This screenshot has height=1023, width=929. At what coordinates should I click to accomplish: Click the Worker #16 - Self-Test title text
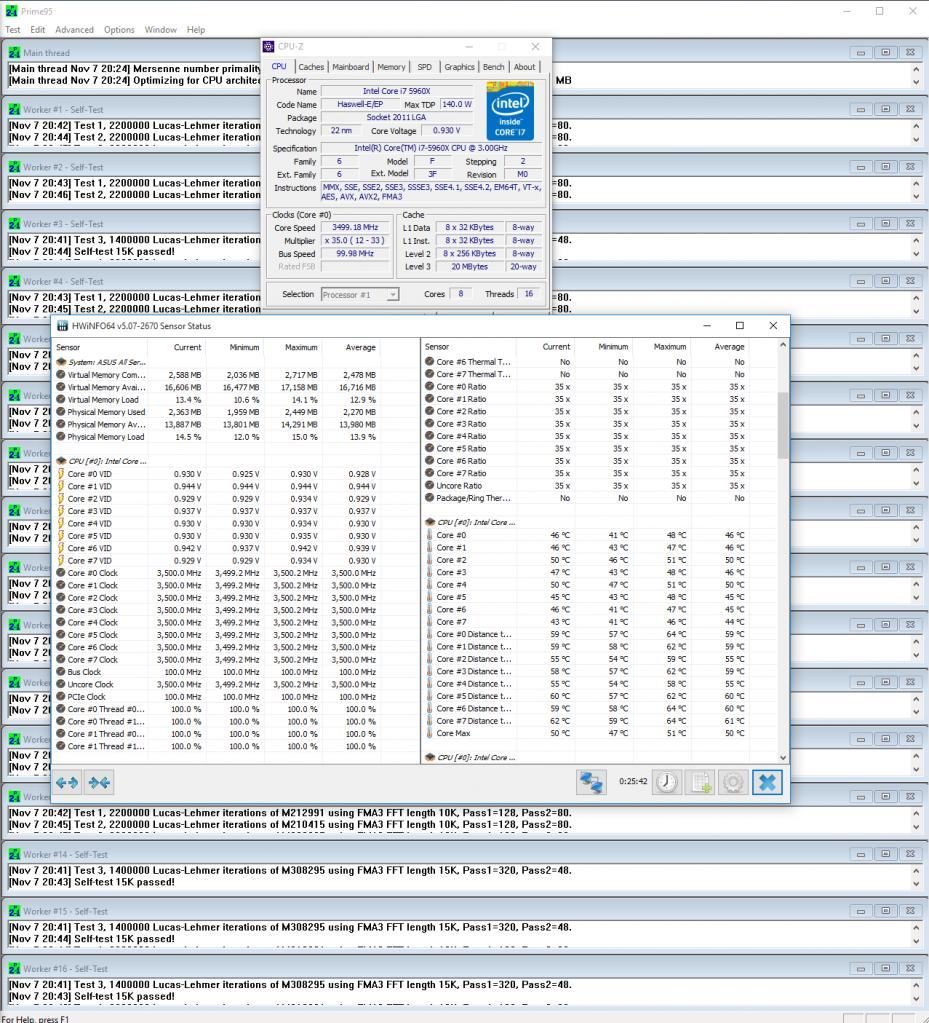point(66,969)
